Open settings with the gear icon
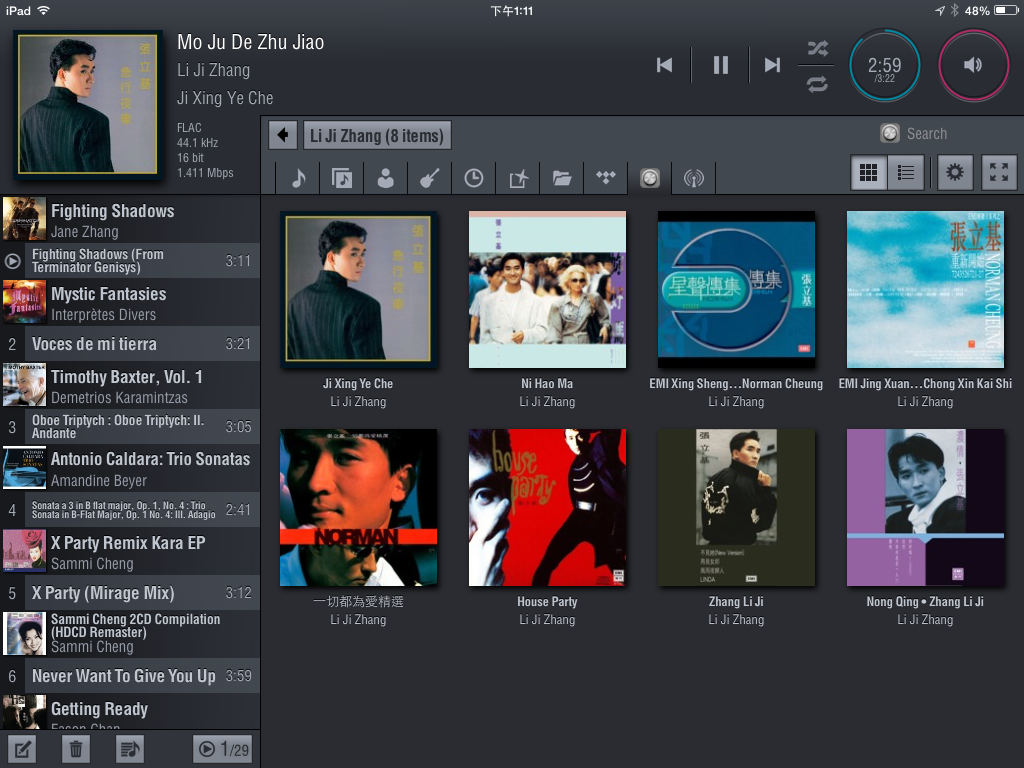Screen dimensions: 1024x768 [x=955, y=172]
